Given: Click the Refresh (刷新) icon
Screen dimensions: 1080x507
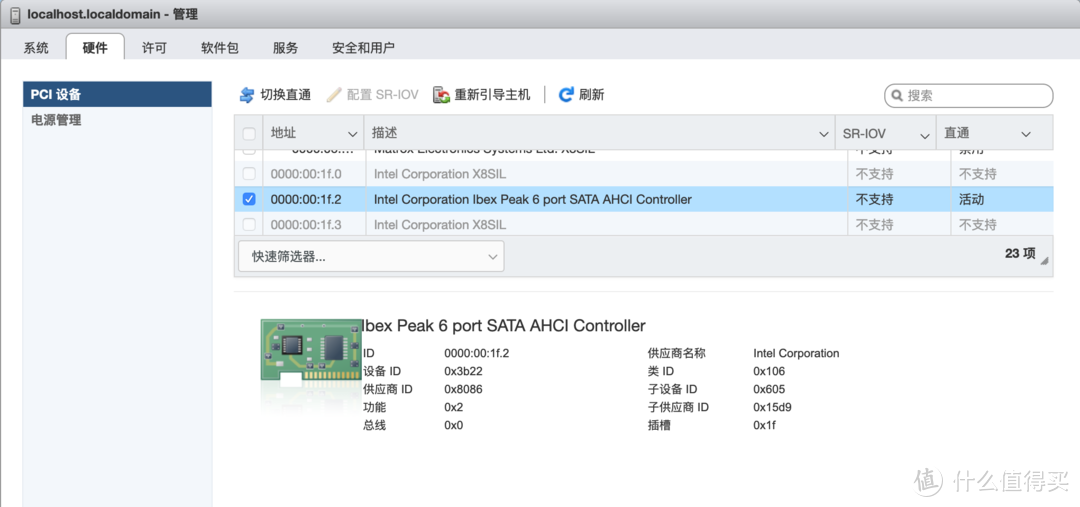Looking at the screenshot, I should click(x=566, y=95).
